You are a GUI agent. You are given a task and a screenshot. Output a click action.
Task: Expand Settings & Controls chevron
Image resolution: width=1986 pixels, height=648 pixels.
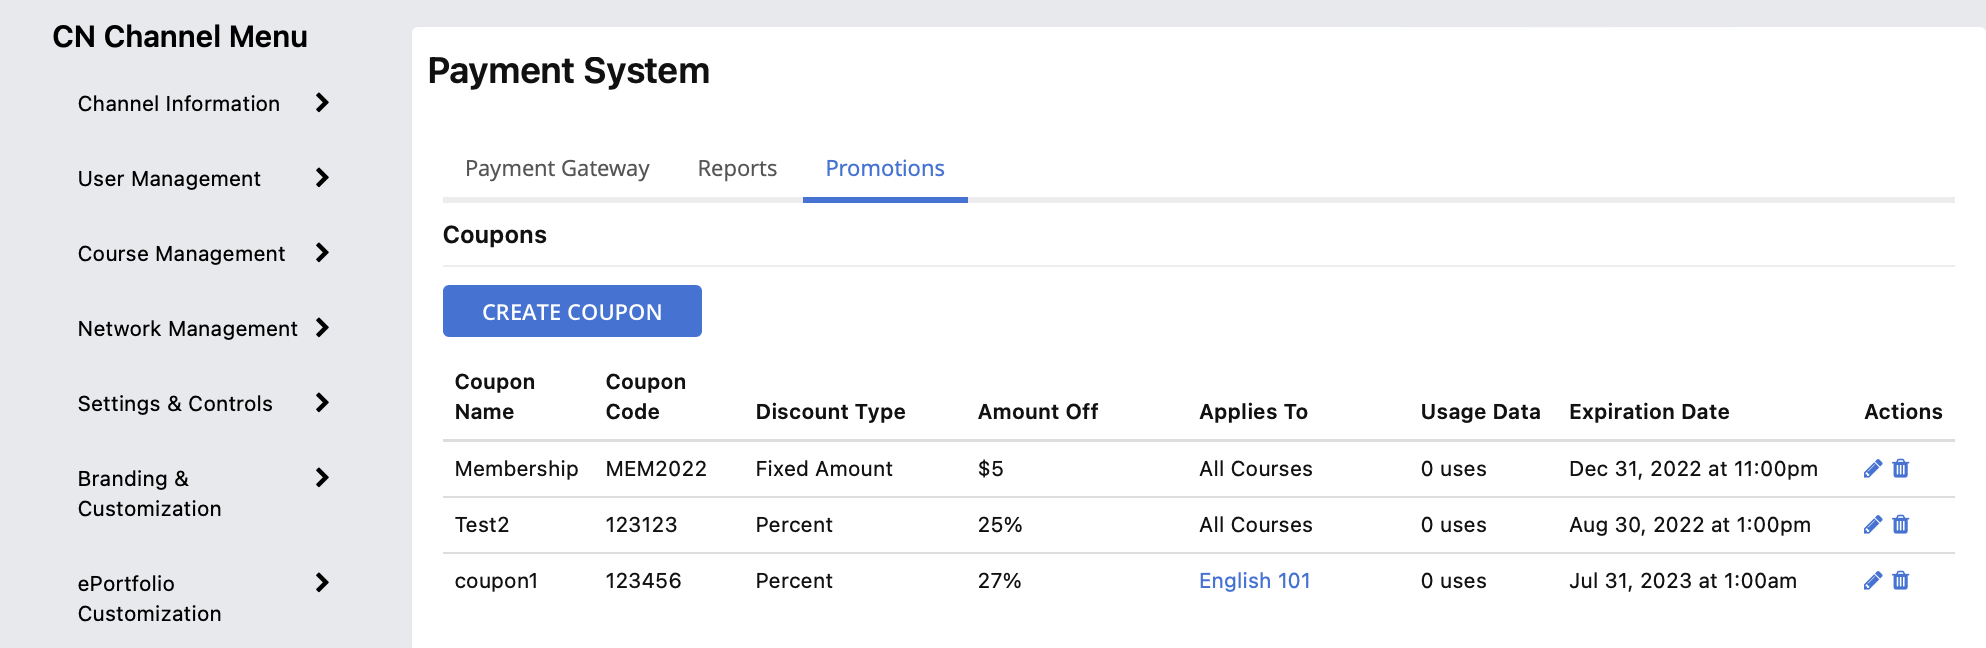click(x=322, y=403)
